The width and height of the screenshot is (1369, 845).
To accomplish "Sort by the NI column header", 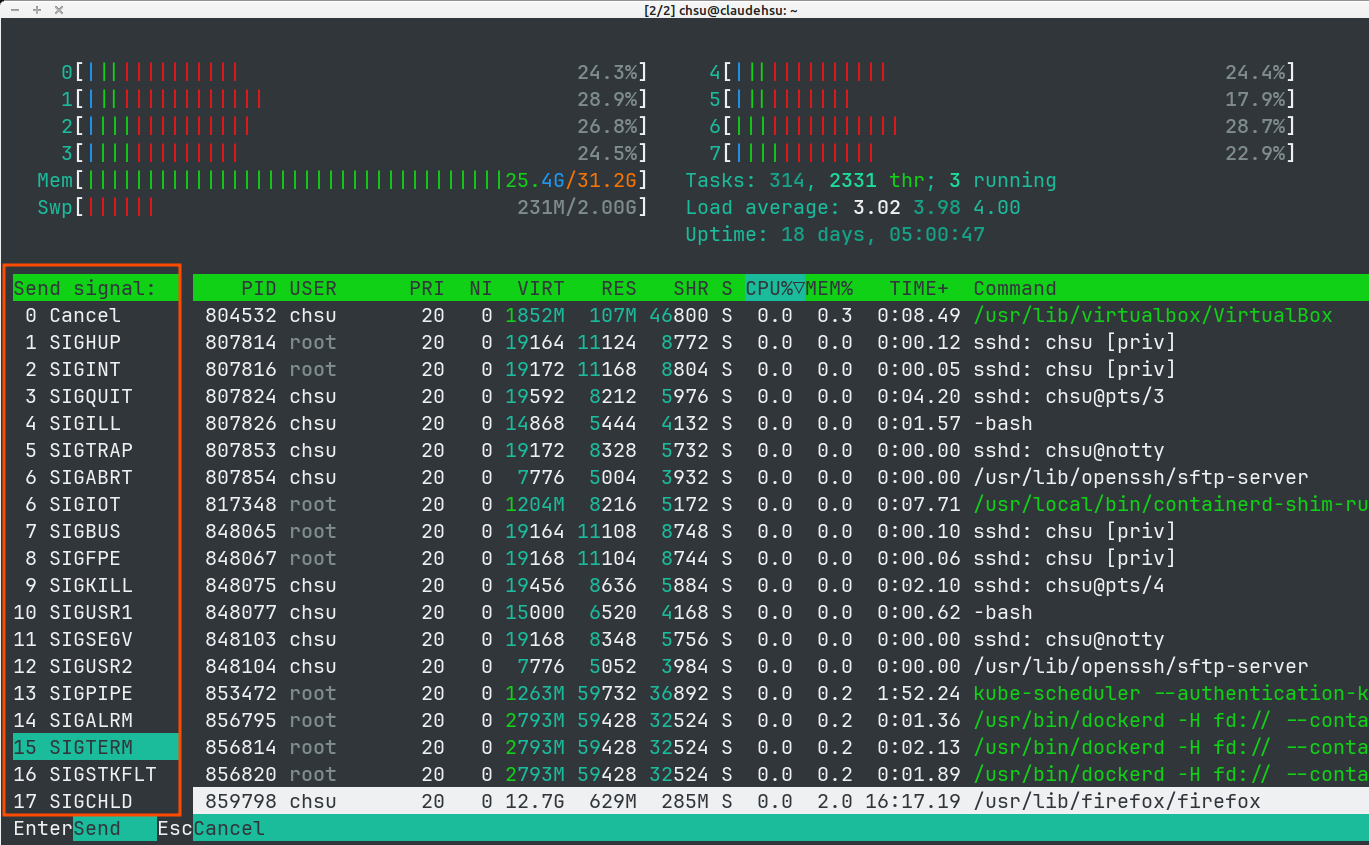I will (x=481, y=288).
